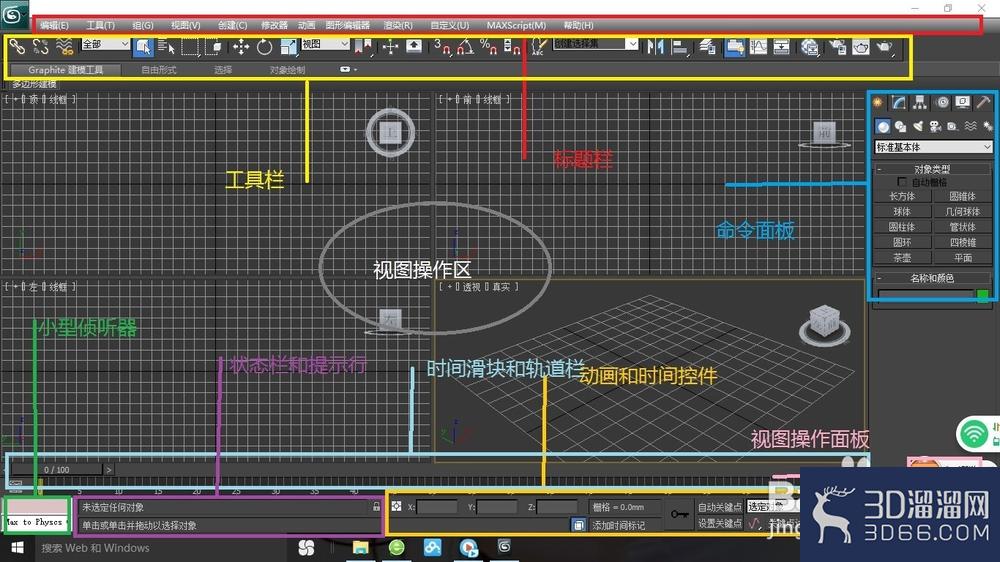Open the MAXScript(M) menu
This screenshot has height=562, width=1000.
pos(517,26)
